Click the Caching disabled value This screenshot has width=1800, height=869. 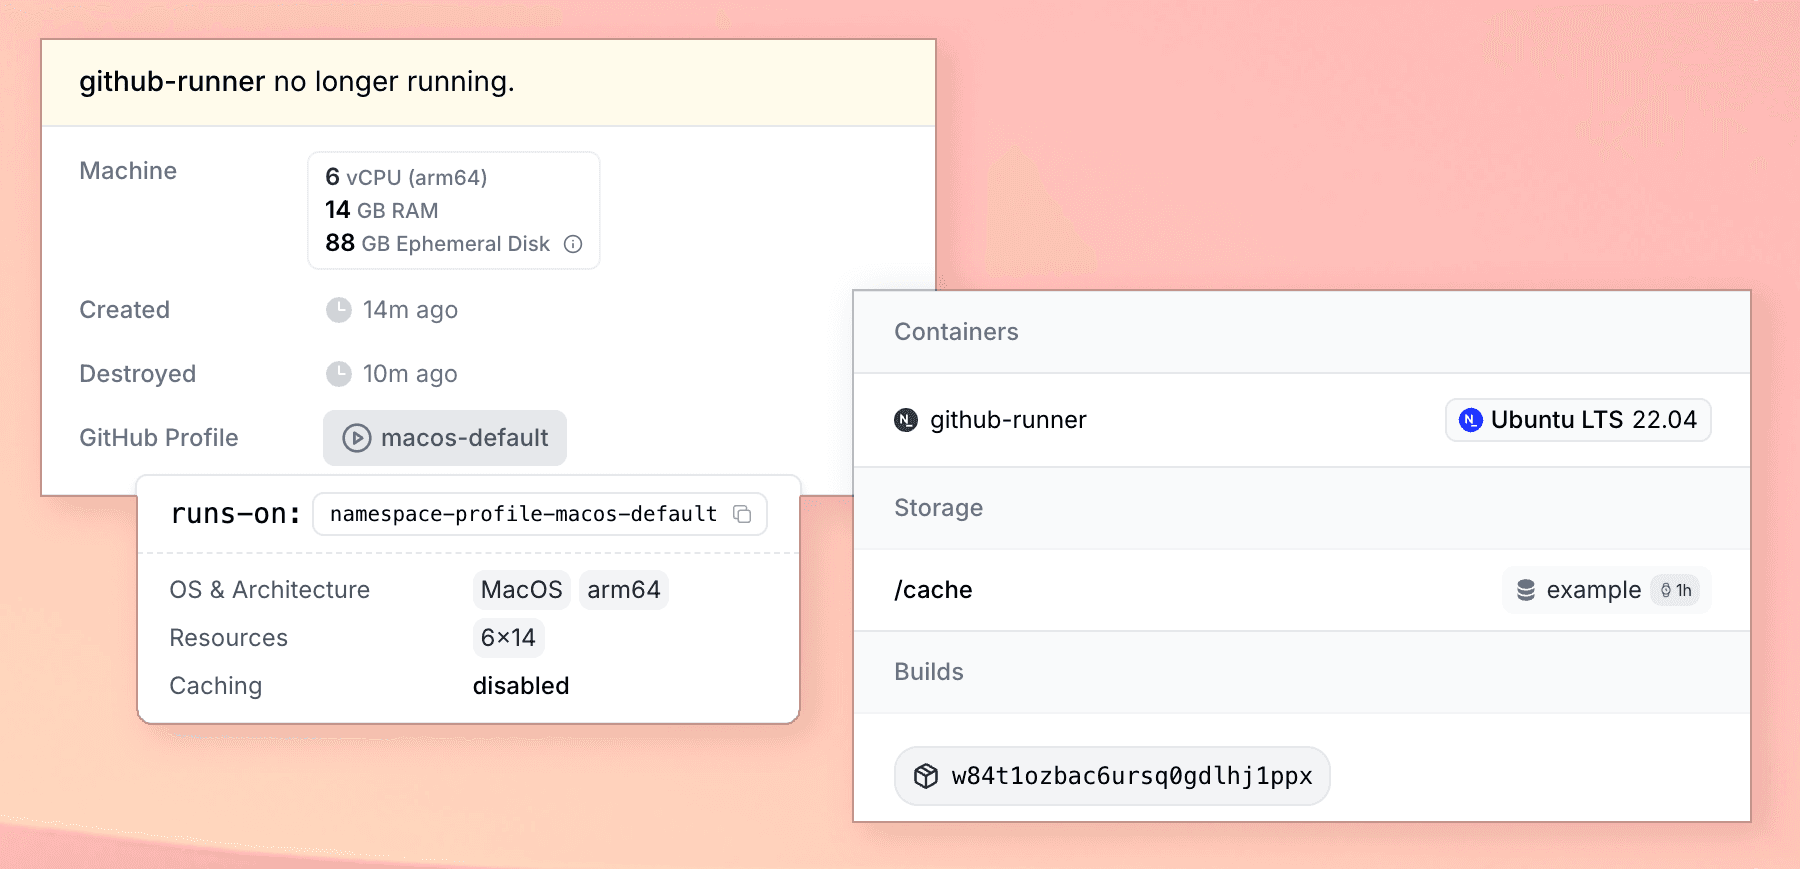click(x=521, y=686)
